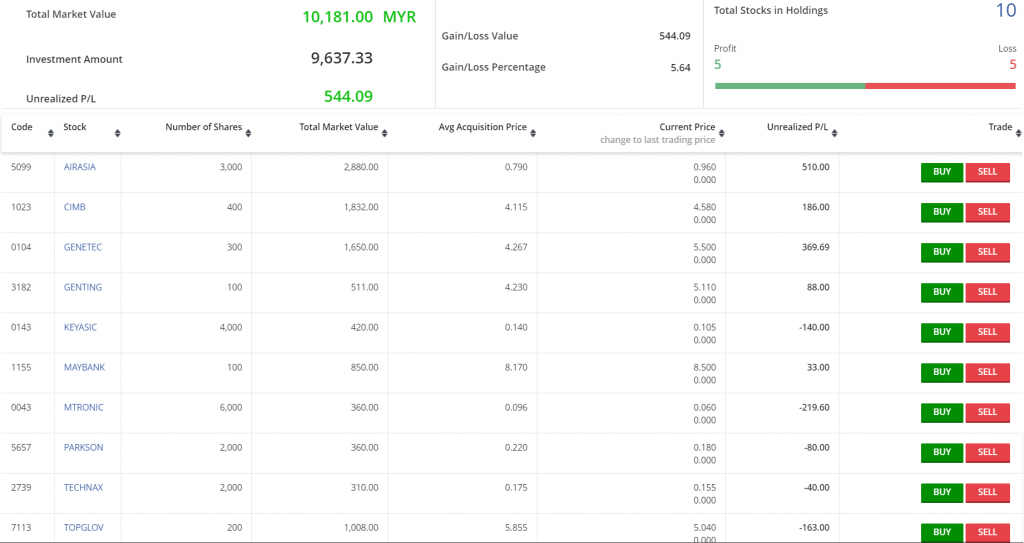
Task: Sort by Unrealized P/L arrows
Action: coord(835,133)
